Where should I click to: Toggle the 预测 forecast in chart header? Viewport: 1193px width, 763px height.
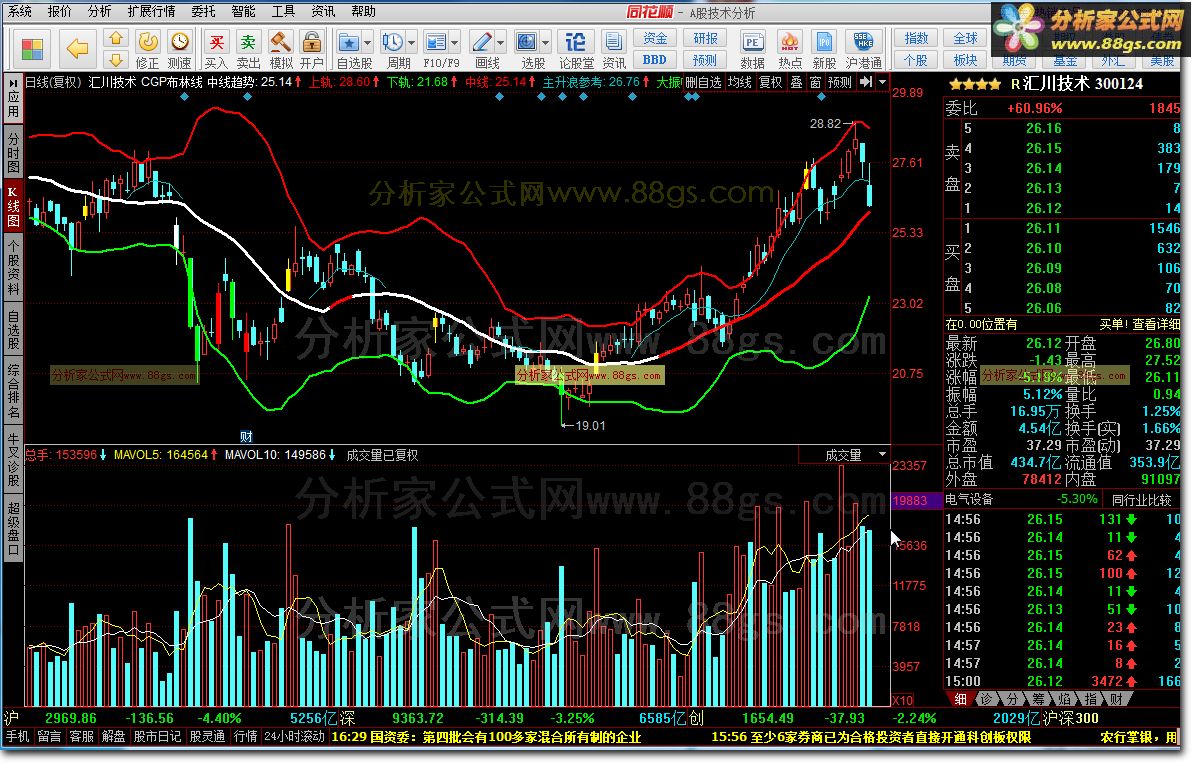pos(839,82)
